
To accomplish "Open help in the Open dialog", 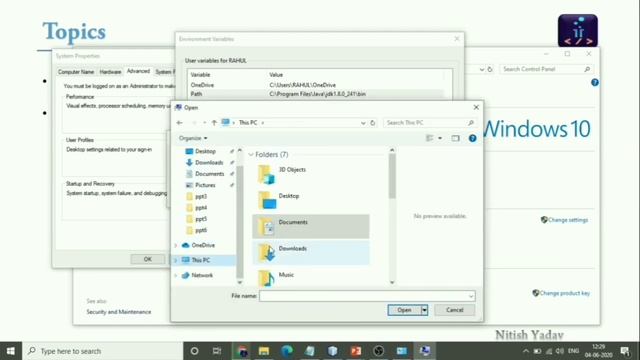I will [x=472, y=138].
